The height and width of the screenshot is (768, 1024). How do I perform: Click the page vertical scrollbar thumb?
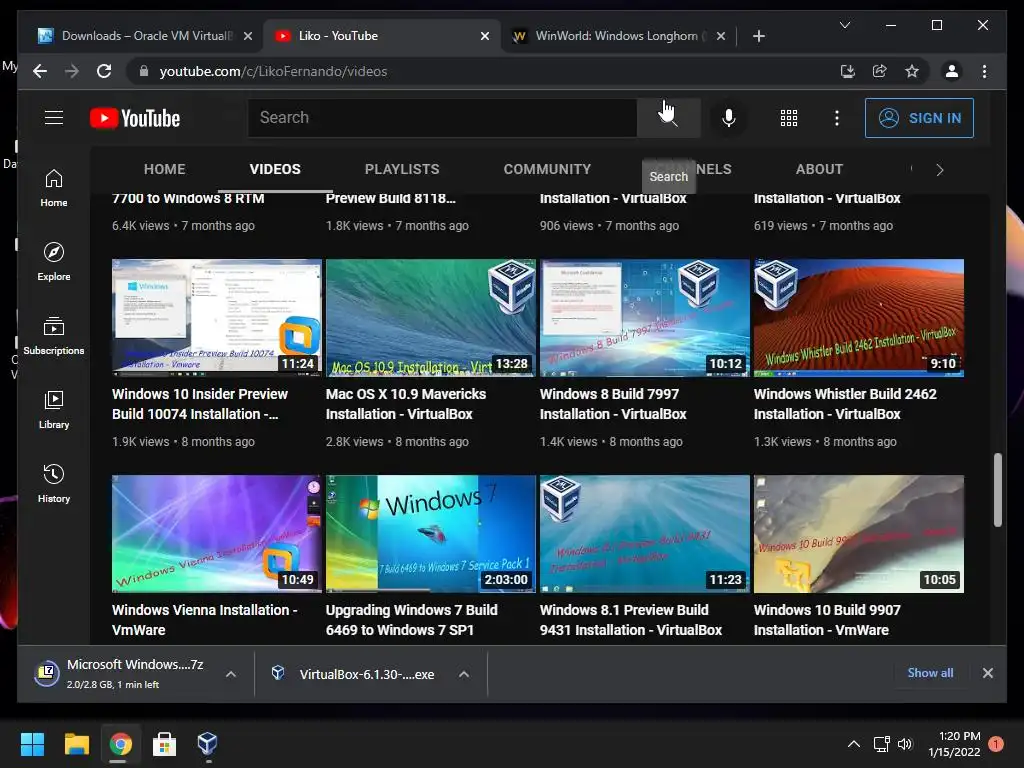pos(997,490)
